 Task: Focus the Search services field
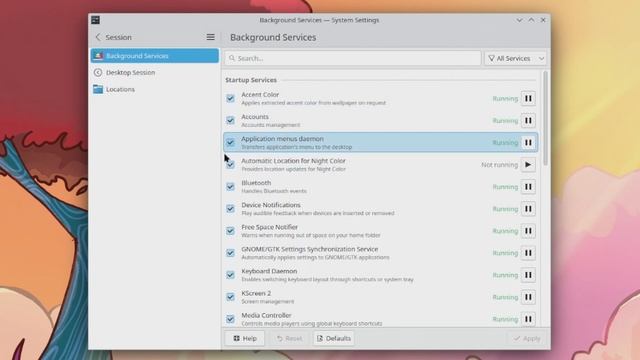(x=353, y=58)
